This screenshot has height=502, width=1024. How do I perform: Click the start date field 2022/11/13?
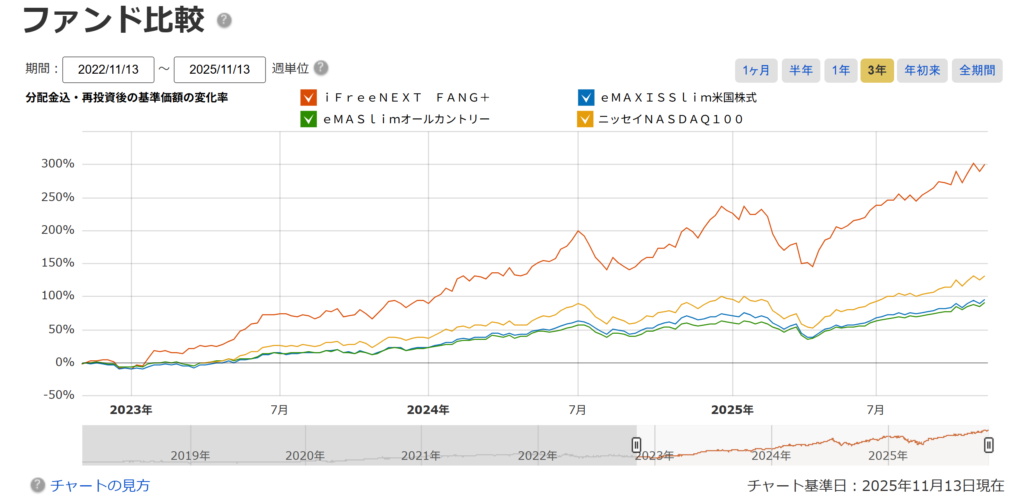(x=108, y=69)
